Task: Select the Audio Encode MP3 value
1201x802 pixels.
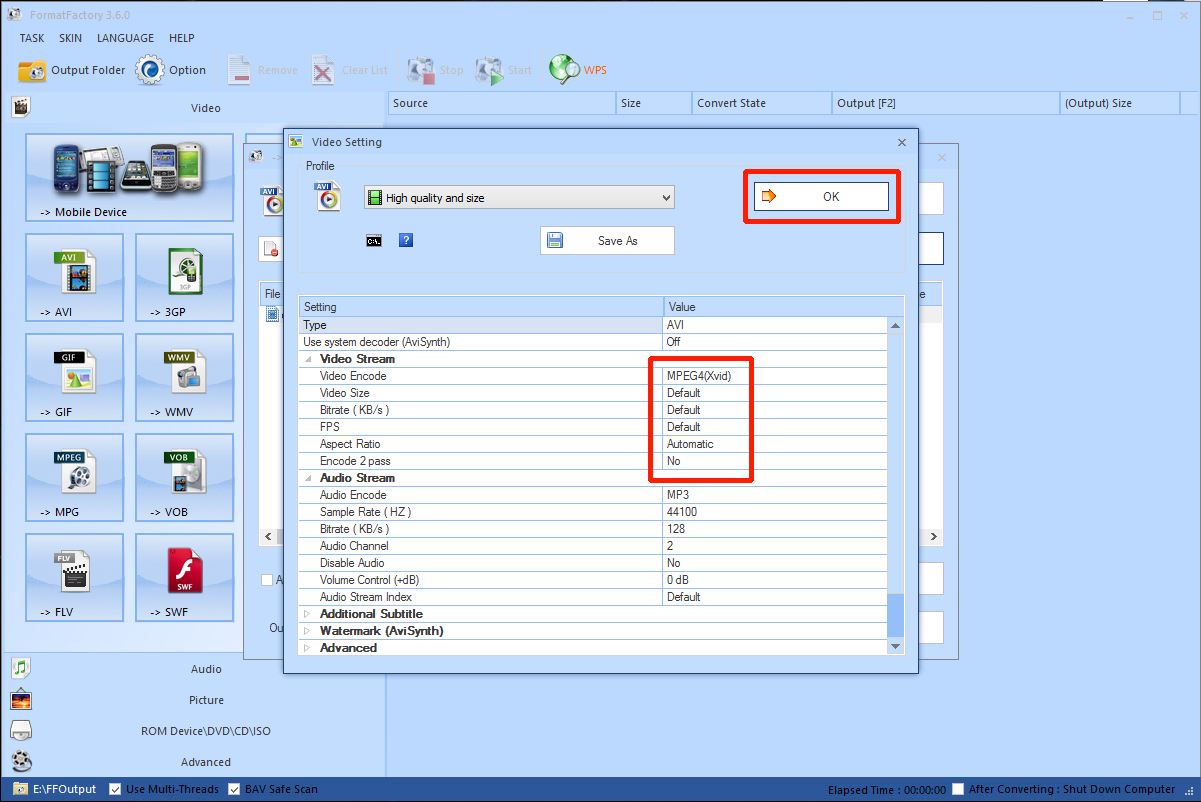Action: pos(775,495)
